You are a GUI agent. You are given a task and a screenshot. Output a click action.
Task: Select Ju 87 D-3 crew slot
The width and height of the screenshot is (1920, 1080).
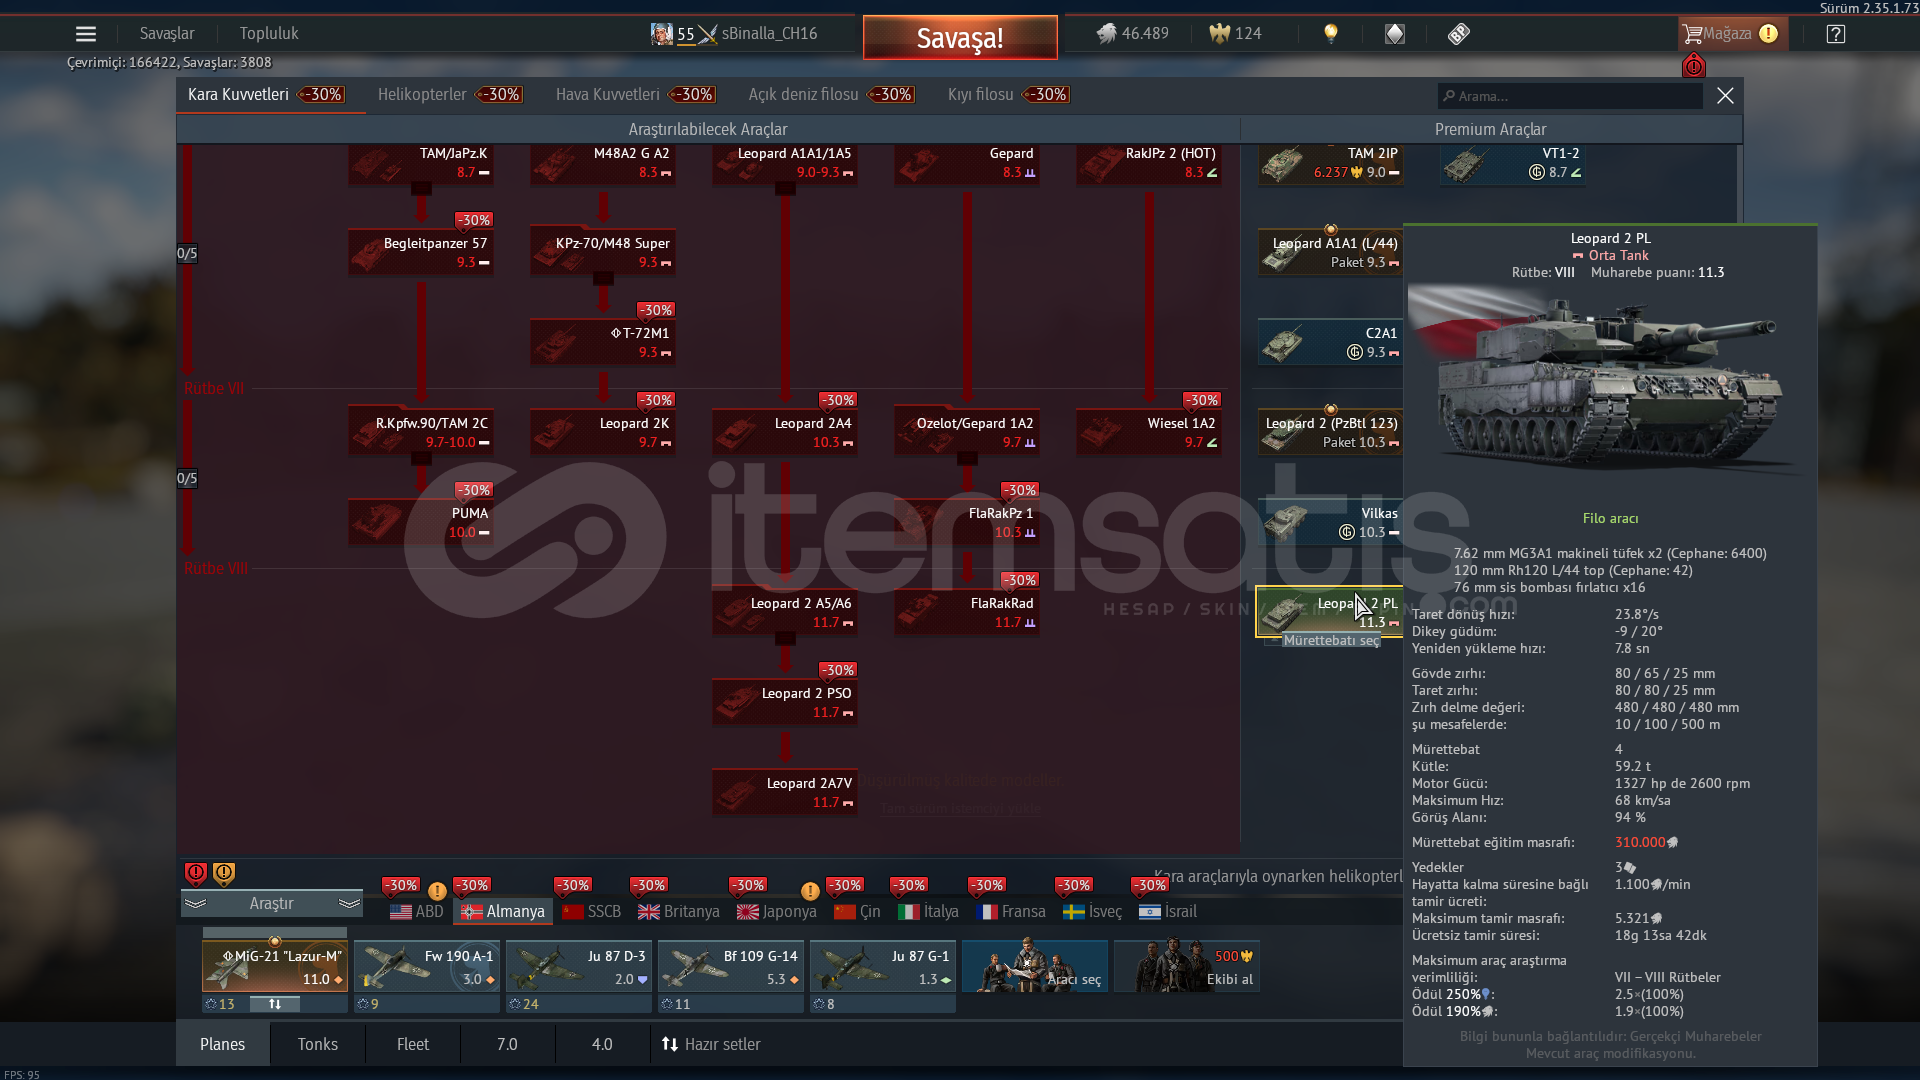(x=579, y=966)
